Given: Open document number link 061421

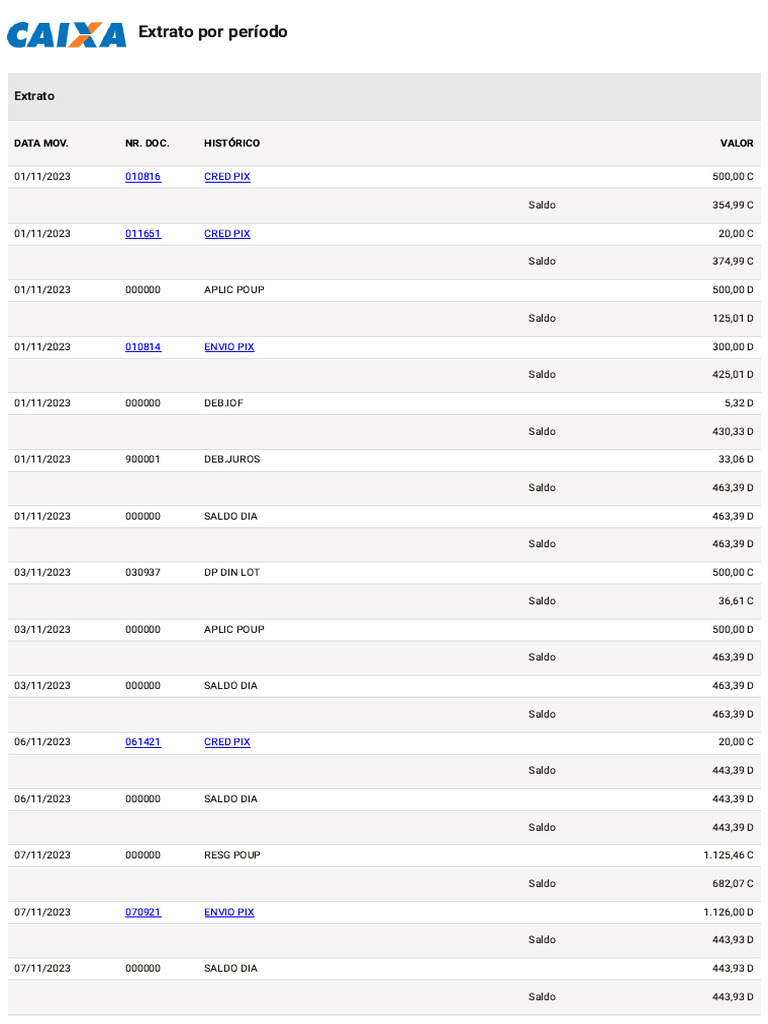Looking at the screenshot, I should coord(143,742).
